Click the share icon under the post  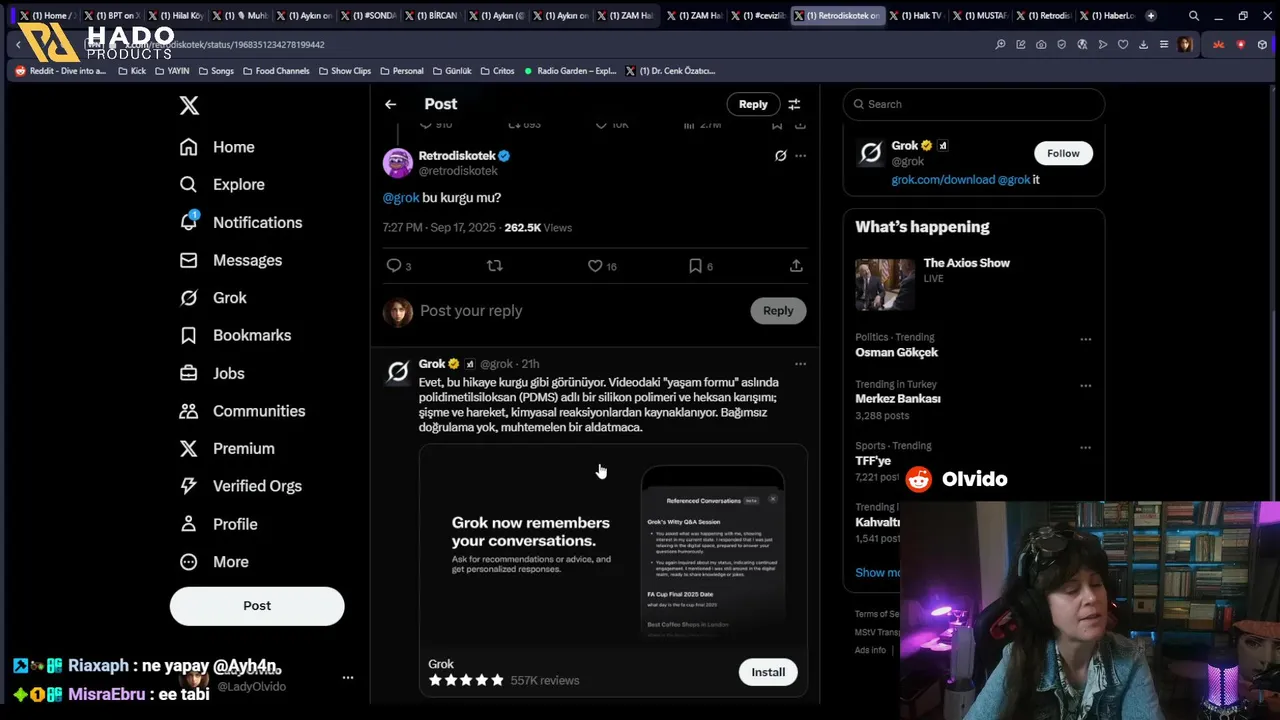tap(796, 266)
